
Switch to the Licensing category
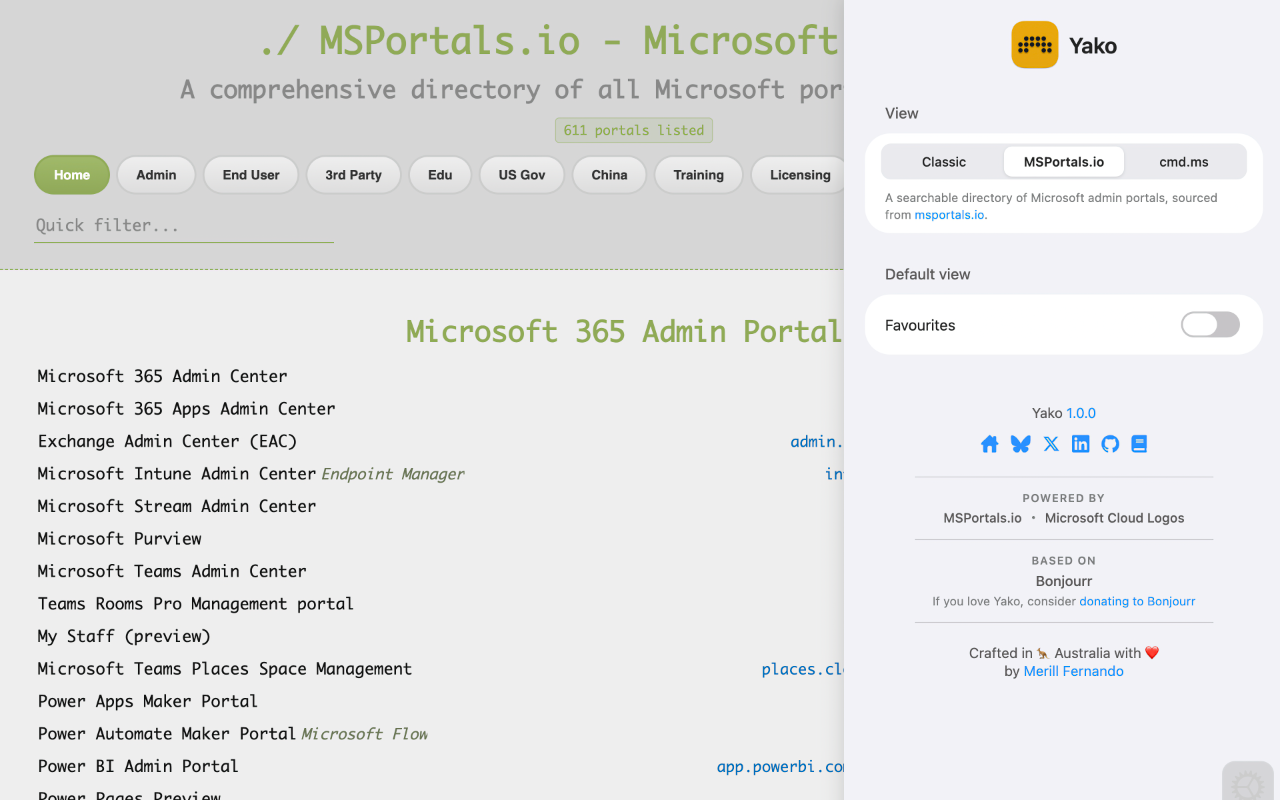[x=800, y=175]
